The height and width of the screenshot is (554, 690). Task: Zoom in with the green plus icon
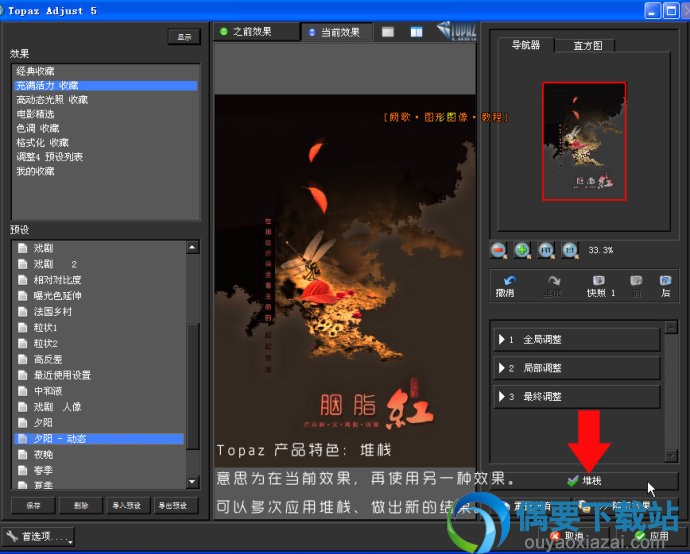[x=522, y=250]
